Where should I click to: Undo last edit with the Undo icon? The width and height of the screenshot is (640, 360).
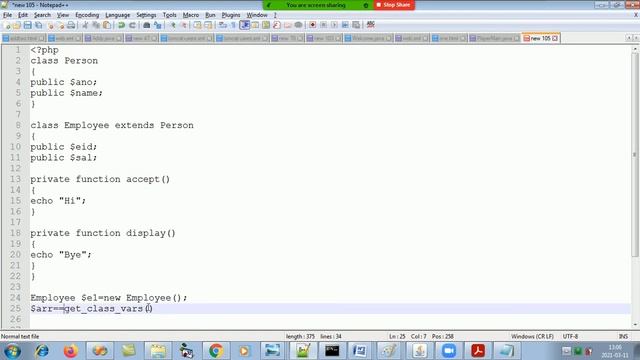(x=121, y=25)
